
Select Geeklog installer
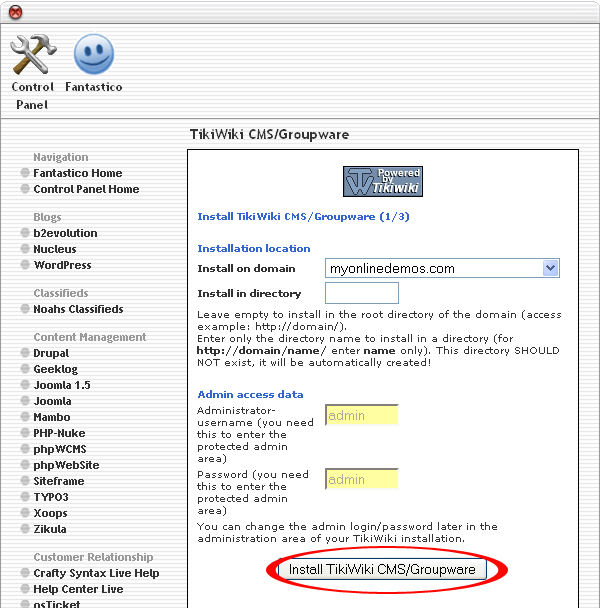coord(55,369)
